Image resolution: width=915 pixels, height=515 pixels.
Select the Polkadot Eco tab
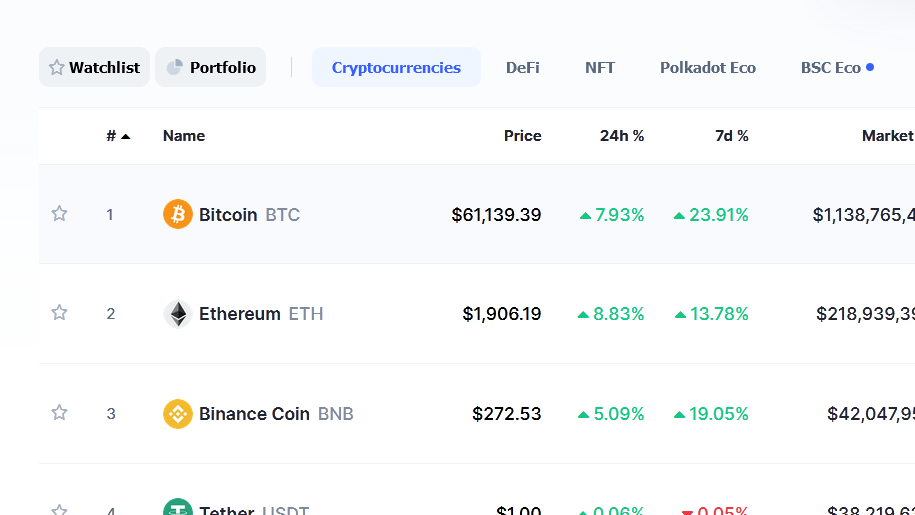coord(707,68)
